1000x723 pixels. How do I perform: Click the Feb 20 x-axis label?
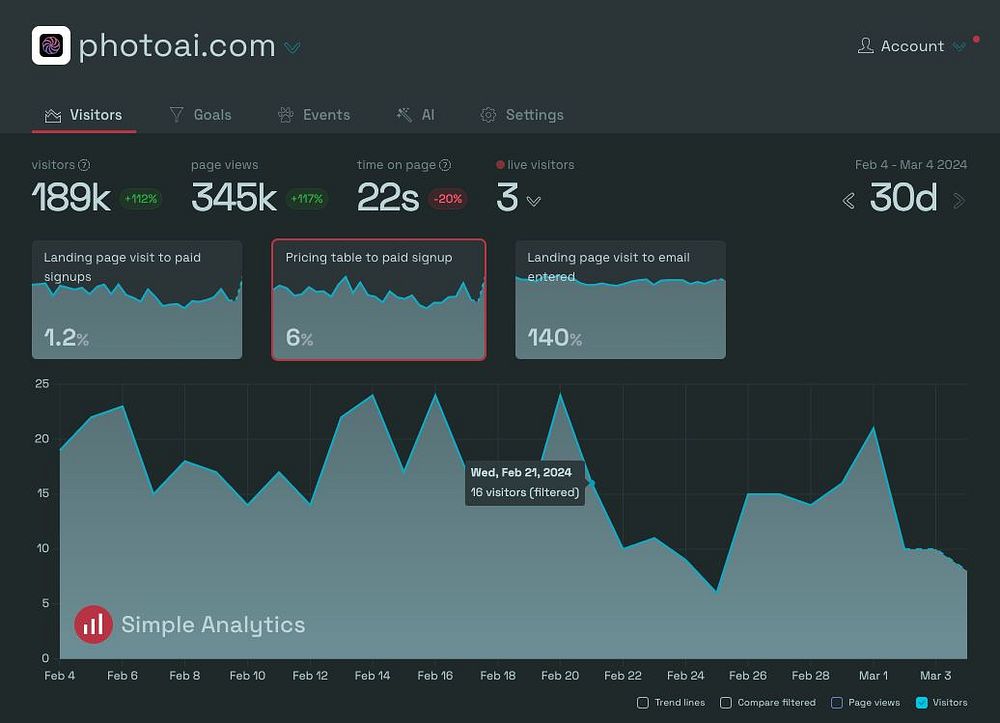(x=560, y=676)
